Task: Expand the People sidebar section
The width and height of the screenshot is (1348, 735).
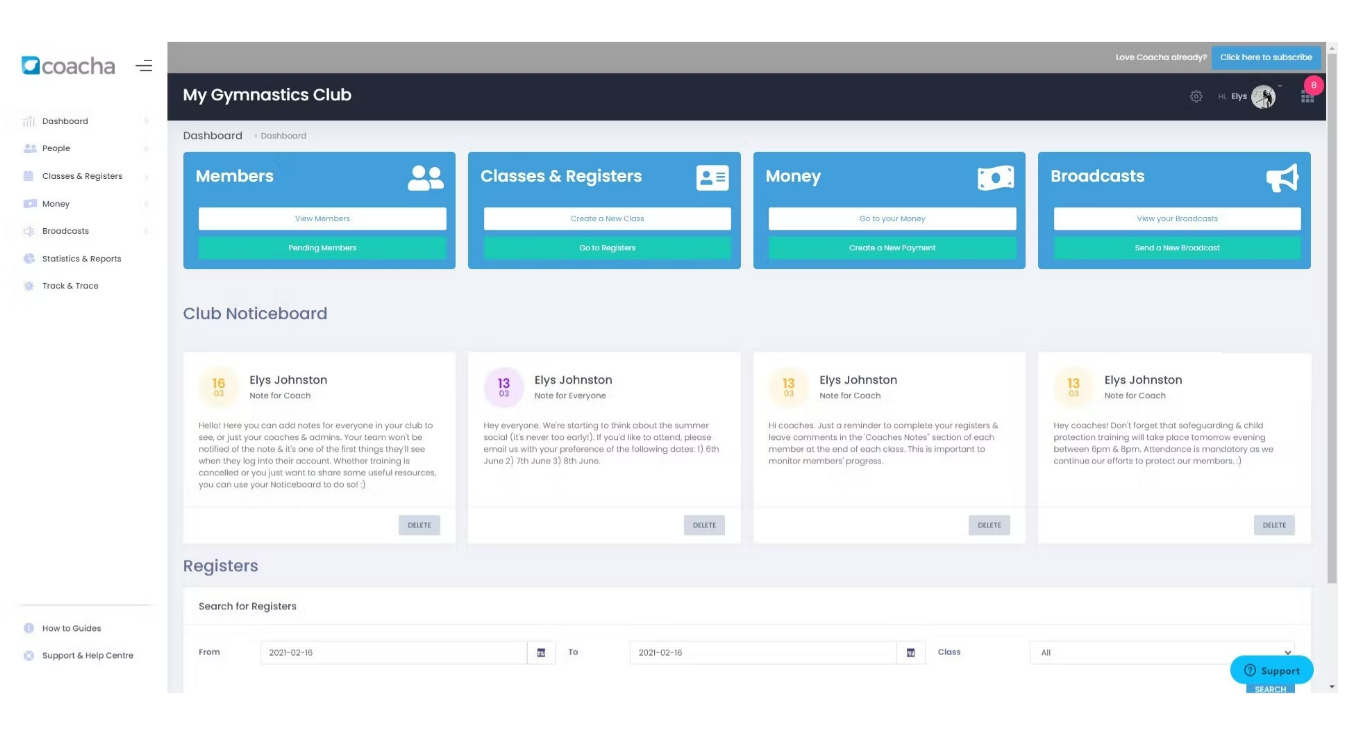Action: click(x=56, y=148)
